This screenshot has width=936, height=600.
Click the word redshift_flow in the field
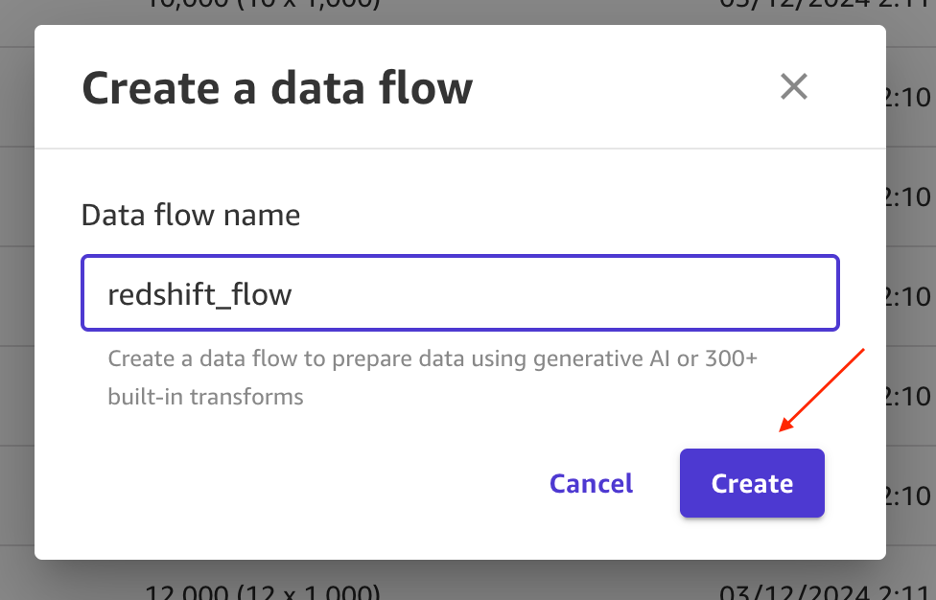tap(200, 294)
